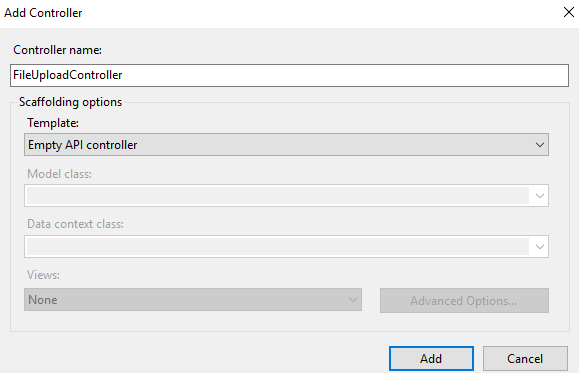Click the Views dropdown chevron arrow

click(x=353, y=300)
